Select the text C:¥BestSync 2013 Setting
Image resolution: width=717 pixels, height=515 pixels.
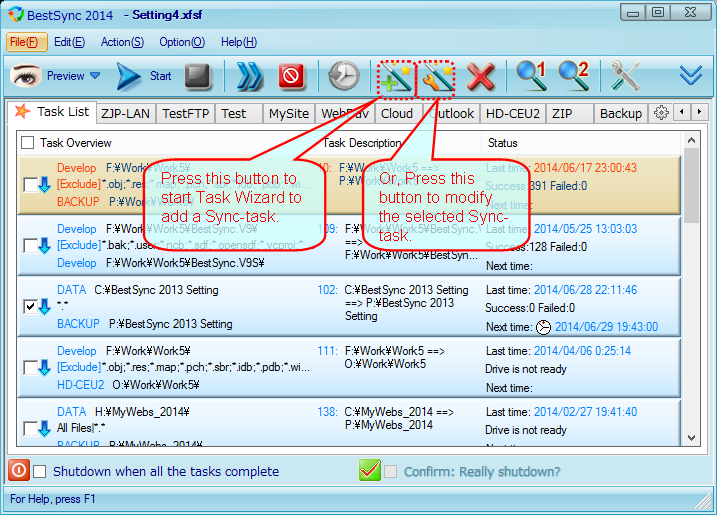[156, 290]
